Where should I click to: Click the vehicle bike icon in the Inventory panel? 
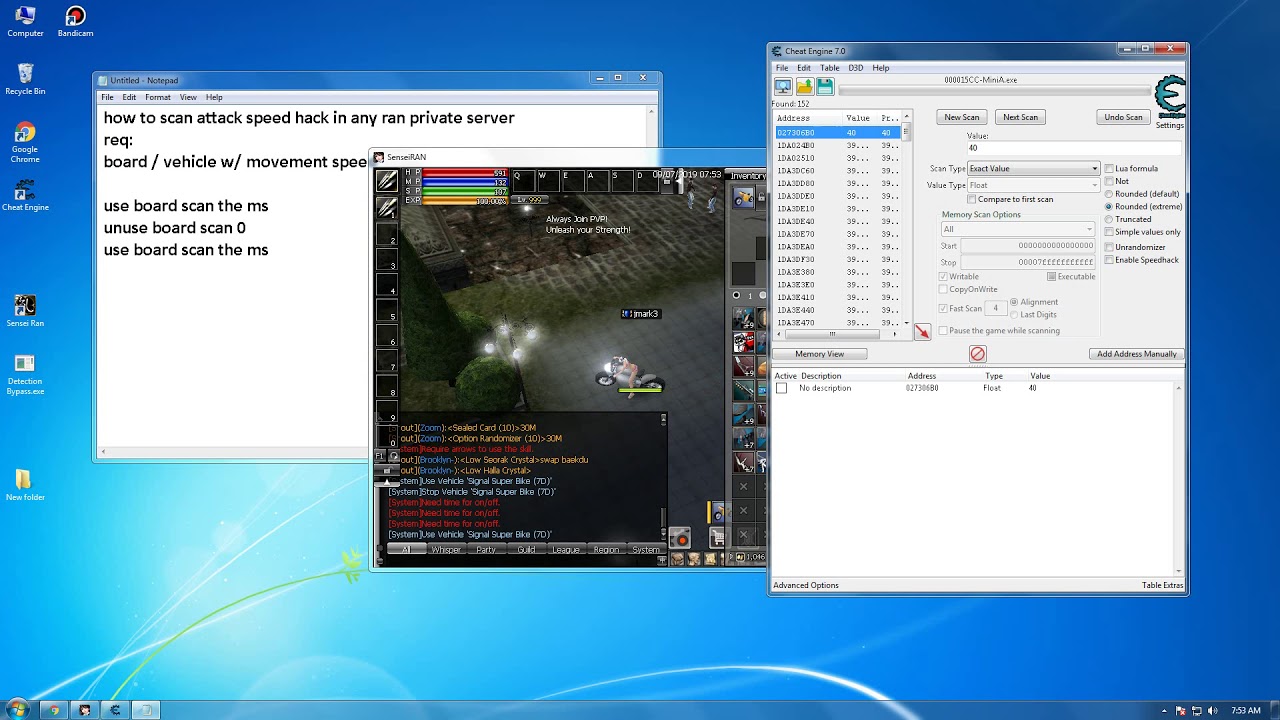click(743, 198)
